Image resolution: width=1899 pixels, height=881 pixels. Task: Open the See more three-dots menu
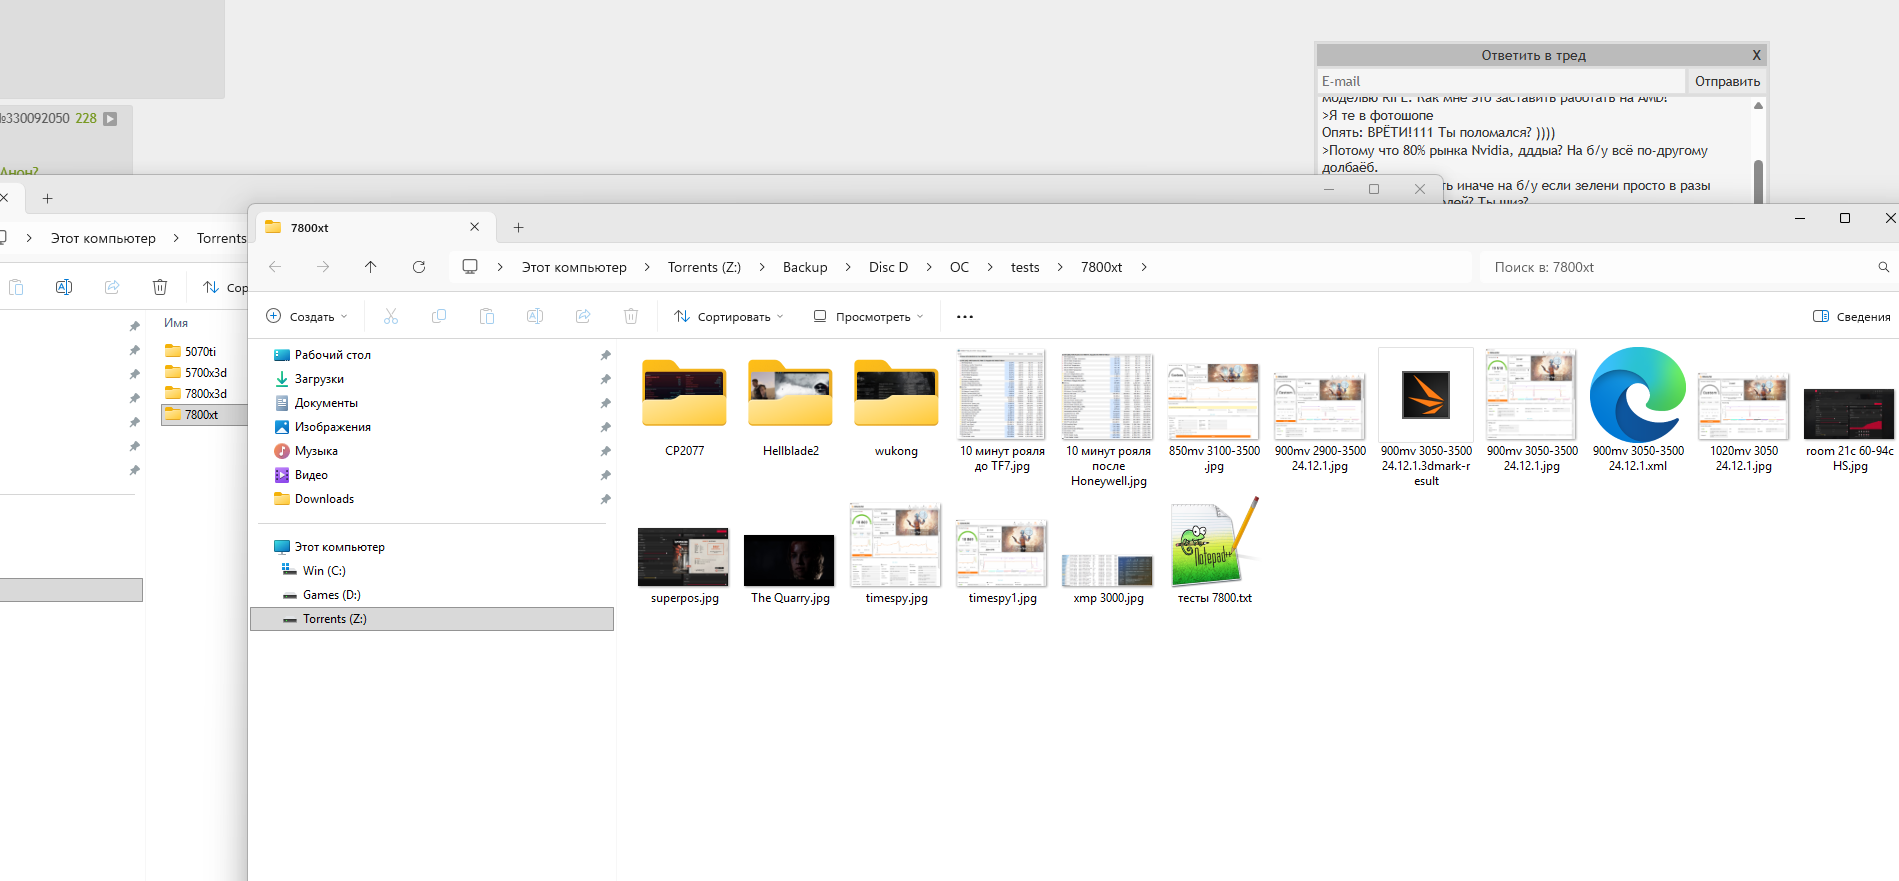[x=965, y=317]
